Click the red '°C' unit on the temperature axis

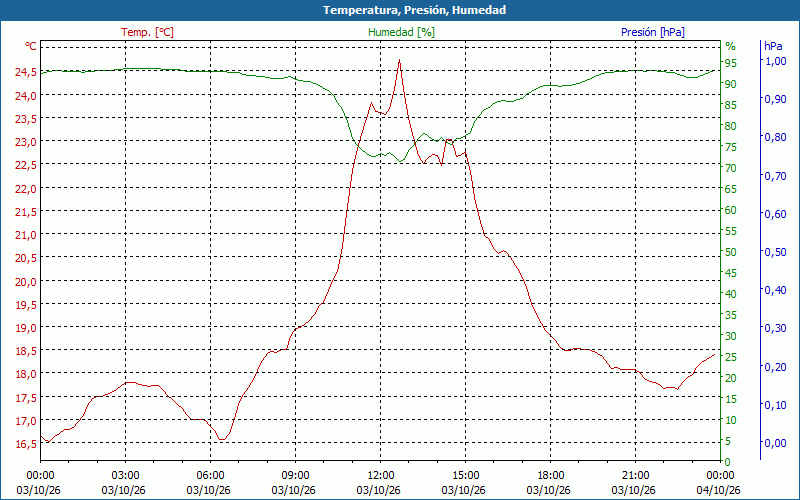(x=31, y=46)
